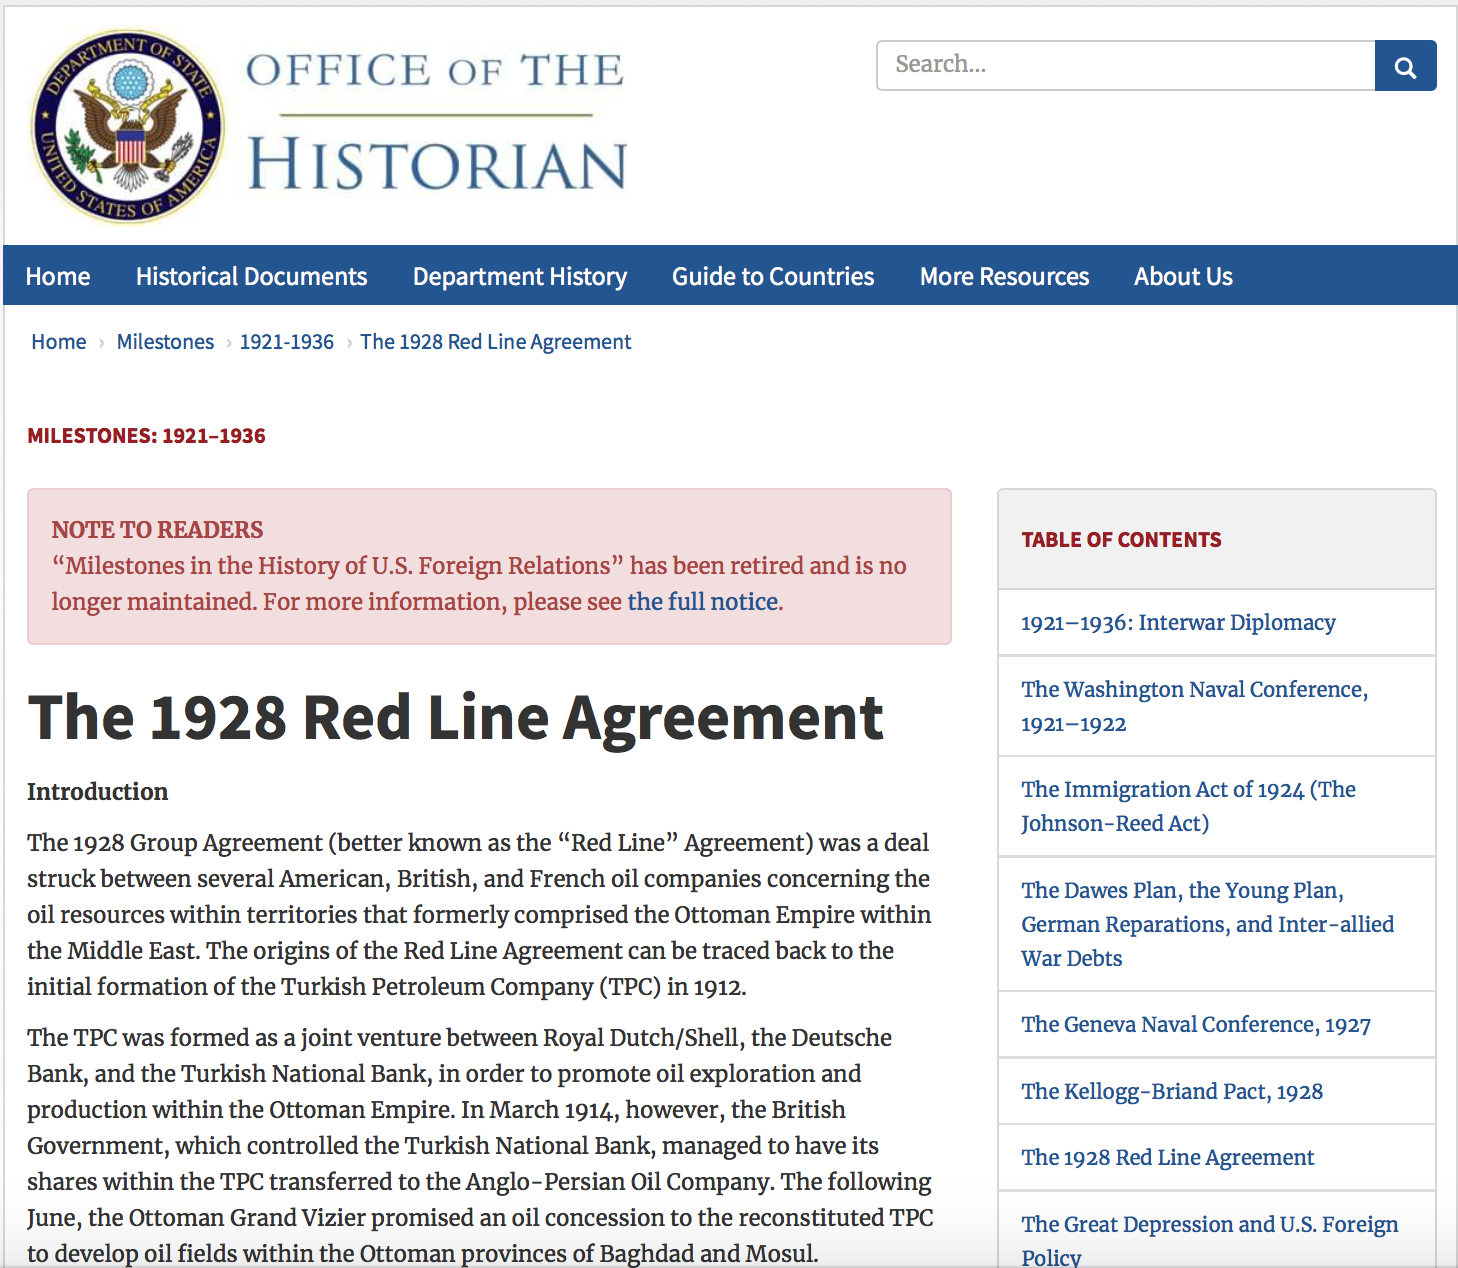Viewport: 1458px width, 1268px height.
Task: Open About Us in the navigation bar
Action: tap(1183, 276)
